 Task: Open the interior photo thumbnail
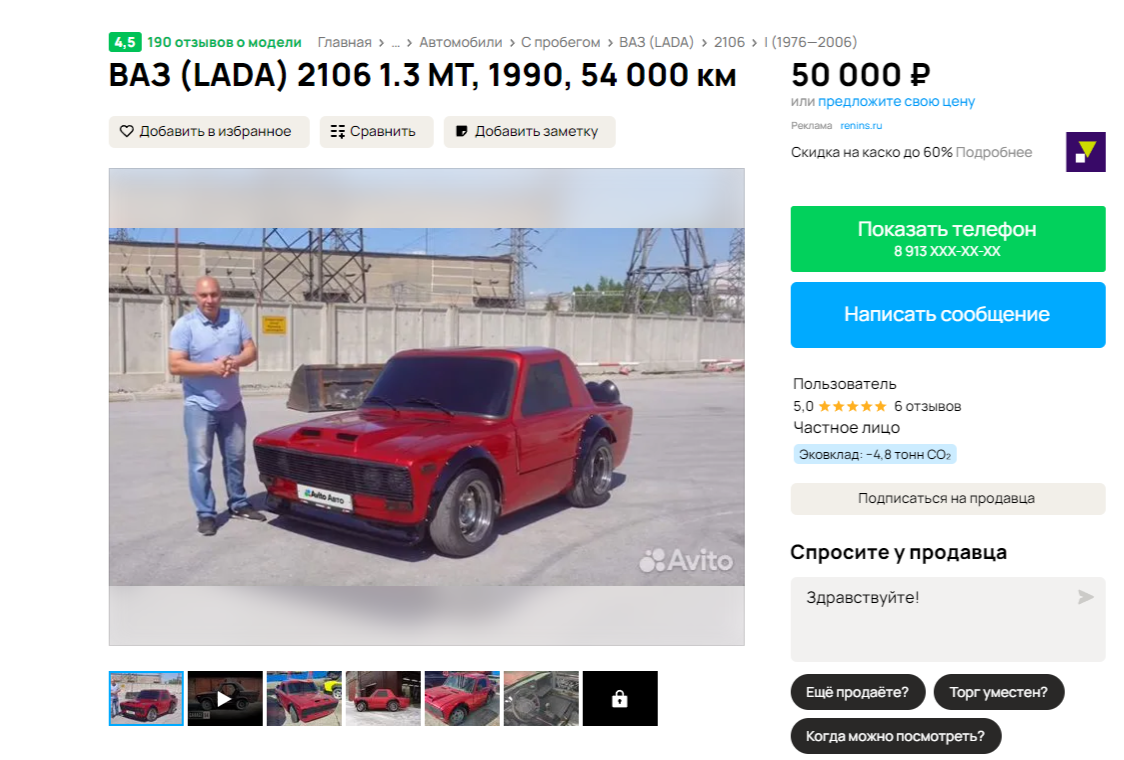[541, 698]
